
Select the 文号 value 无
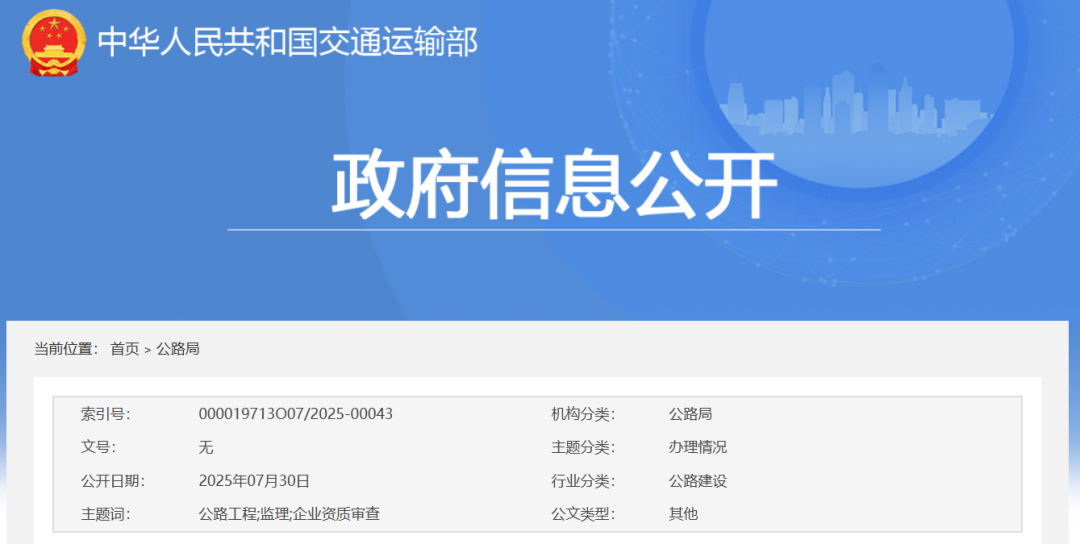pos(206,448)
